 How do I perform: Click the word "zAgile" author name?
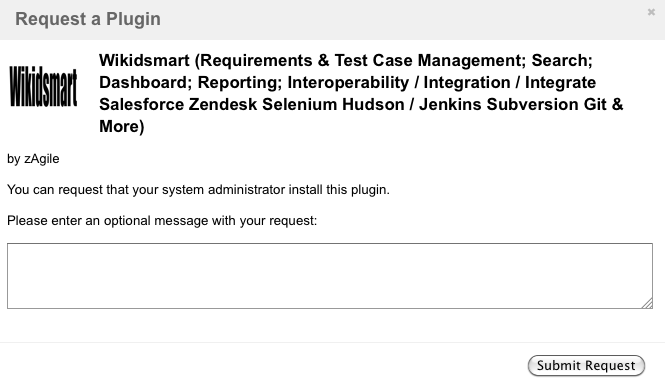click(42, 159)
